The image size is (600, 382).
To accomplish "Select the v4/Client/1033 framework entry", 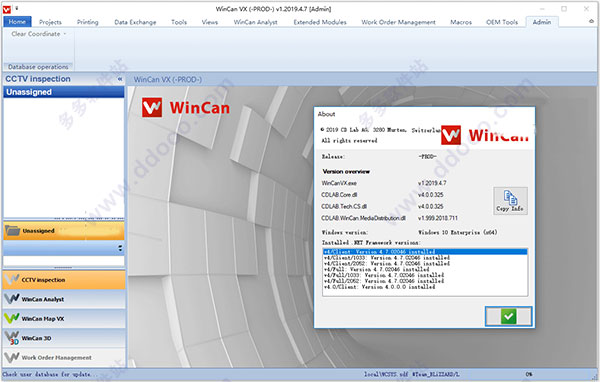I will point(425,258).
